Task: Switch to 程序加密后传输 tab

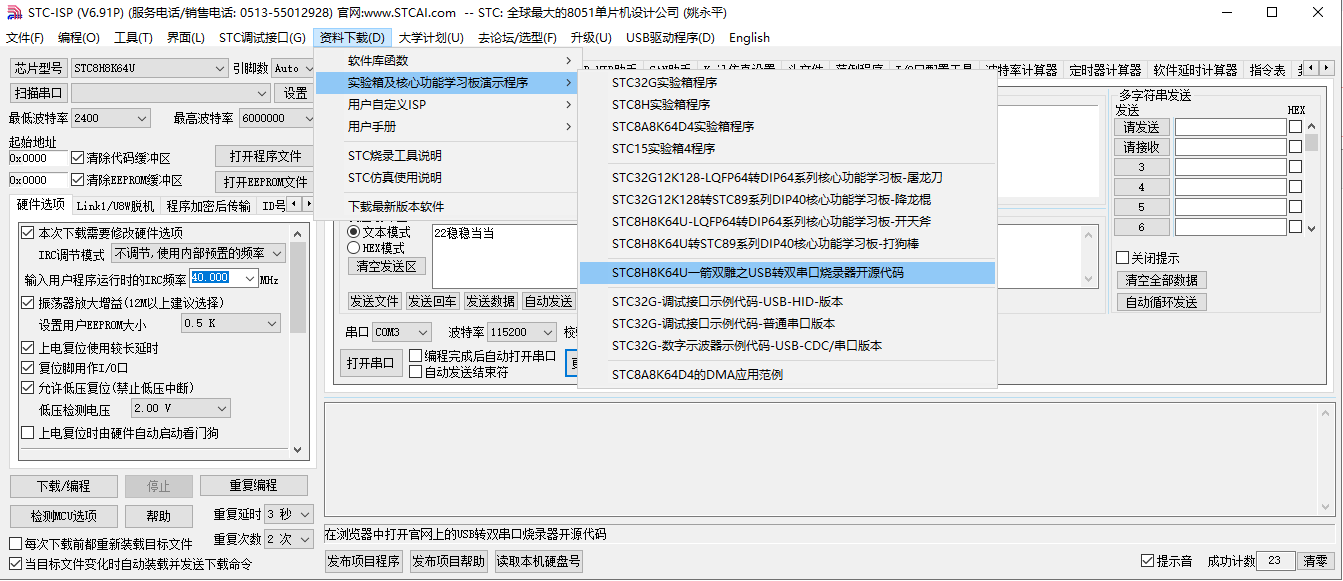Action: tap(209, 206)
